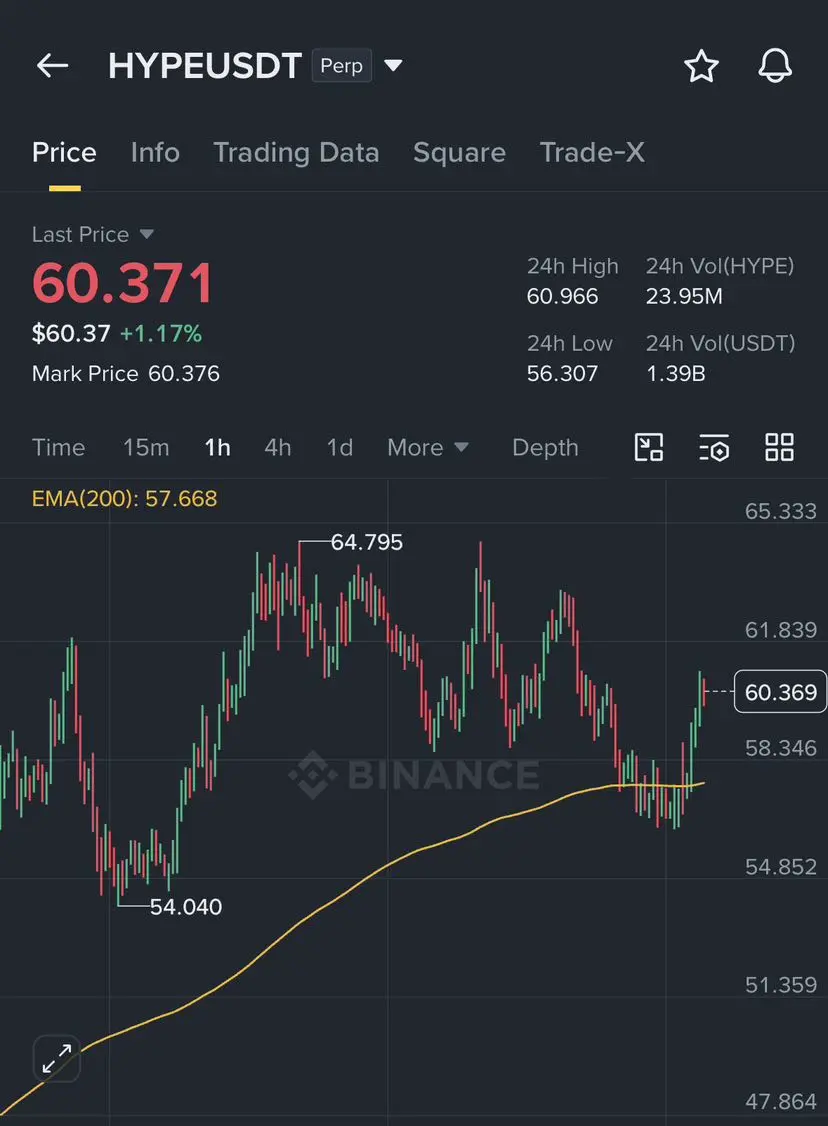Tap the current price tag 60.369
The image size is (828, 1126).
(x=781, y=692)
